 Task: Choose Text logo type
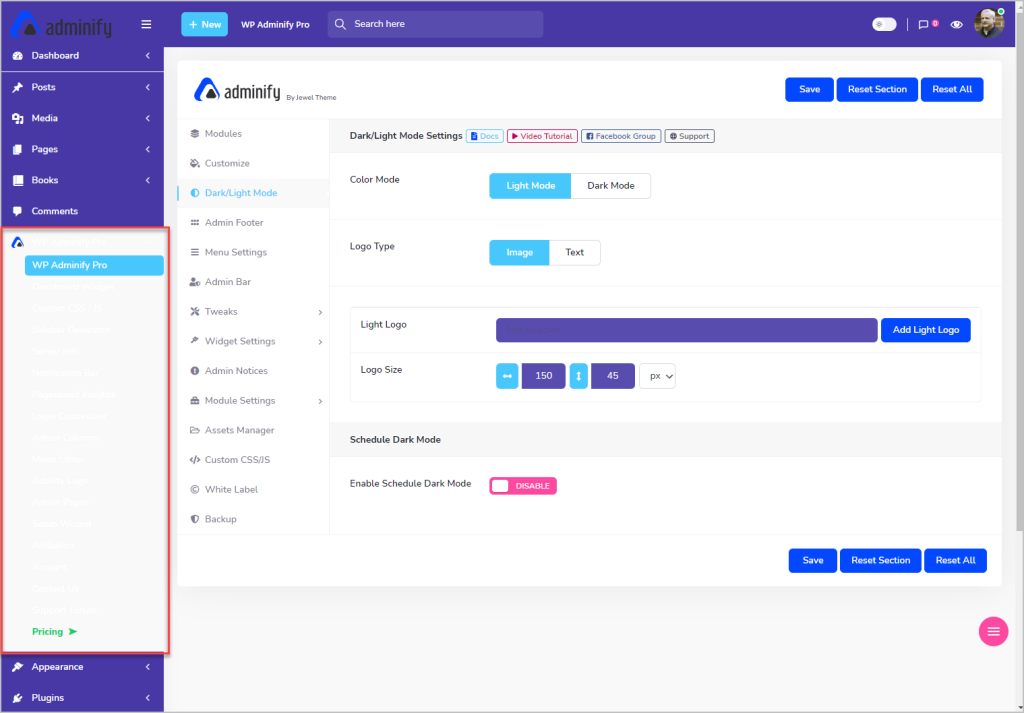pyautogui.click(x=575, y=253)
